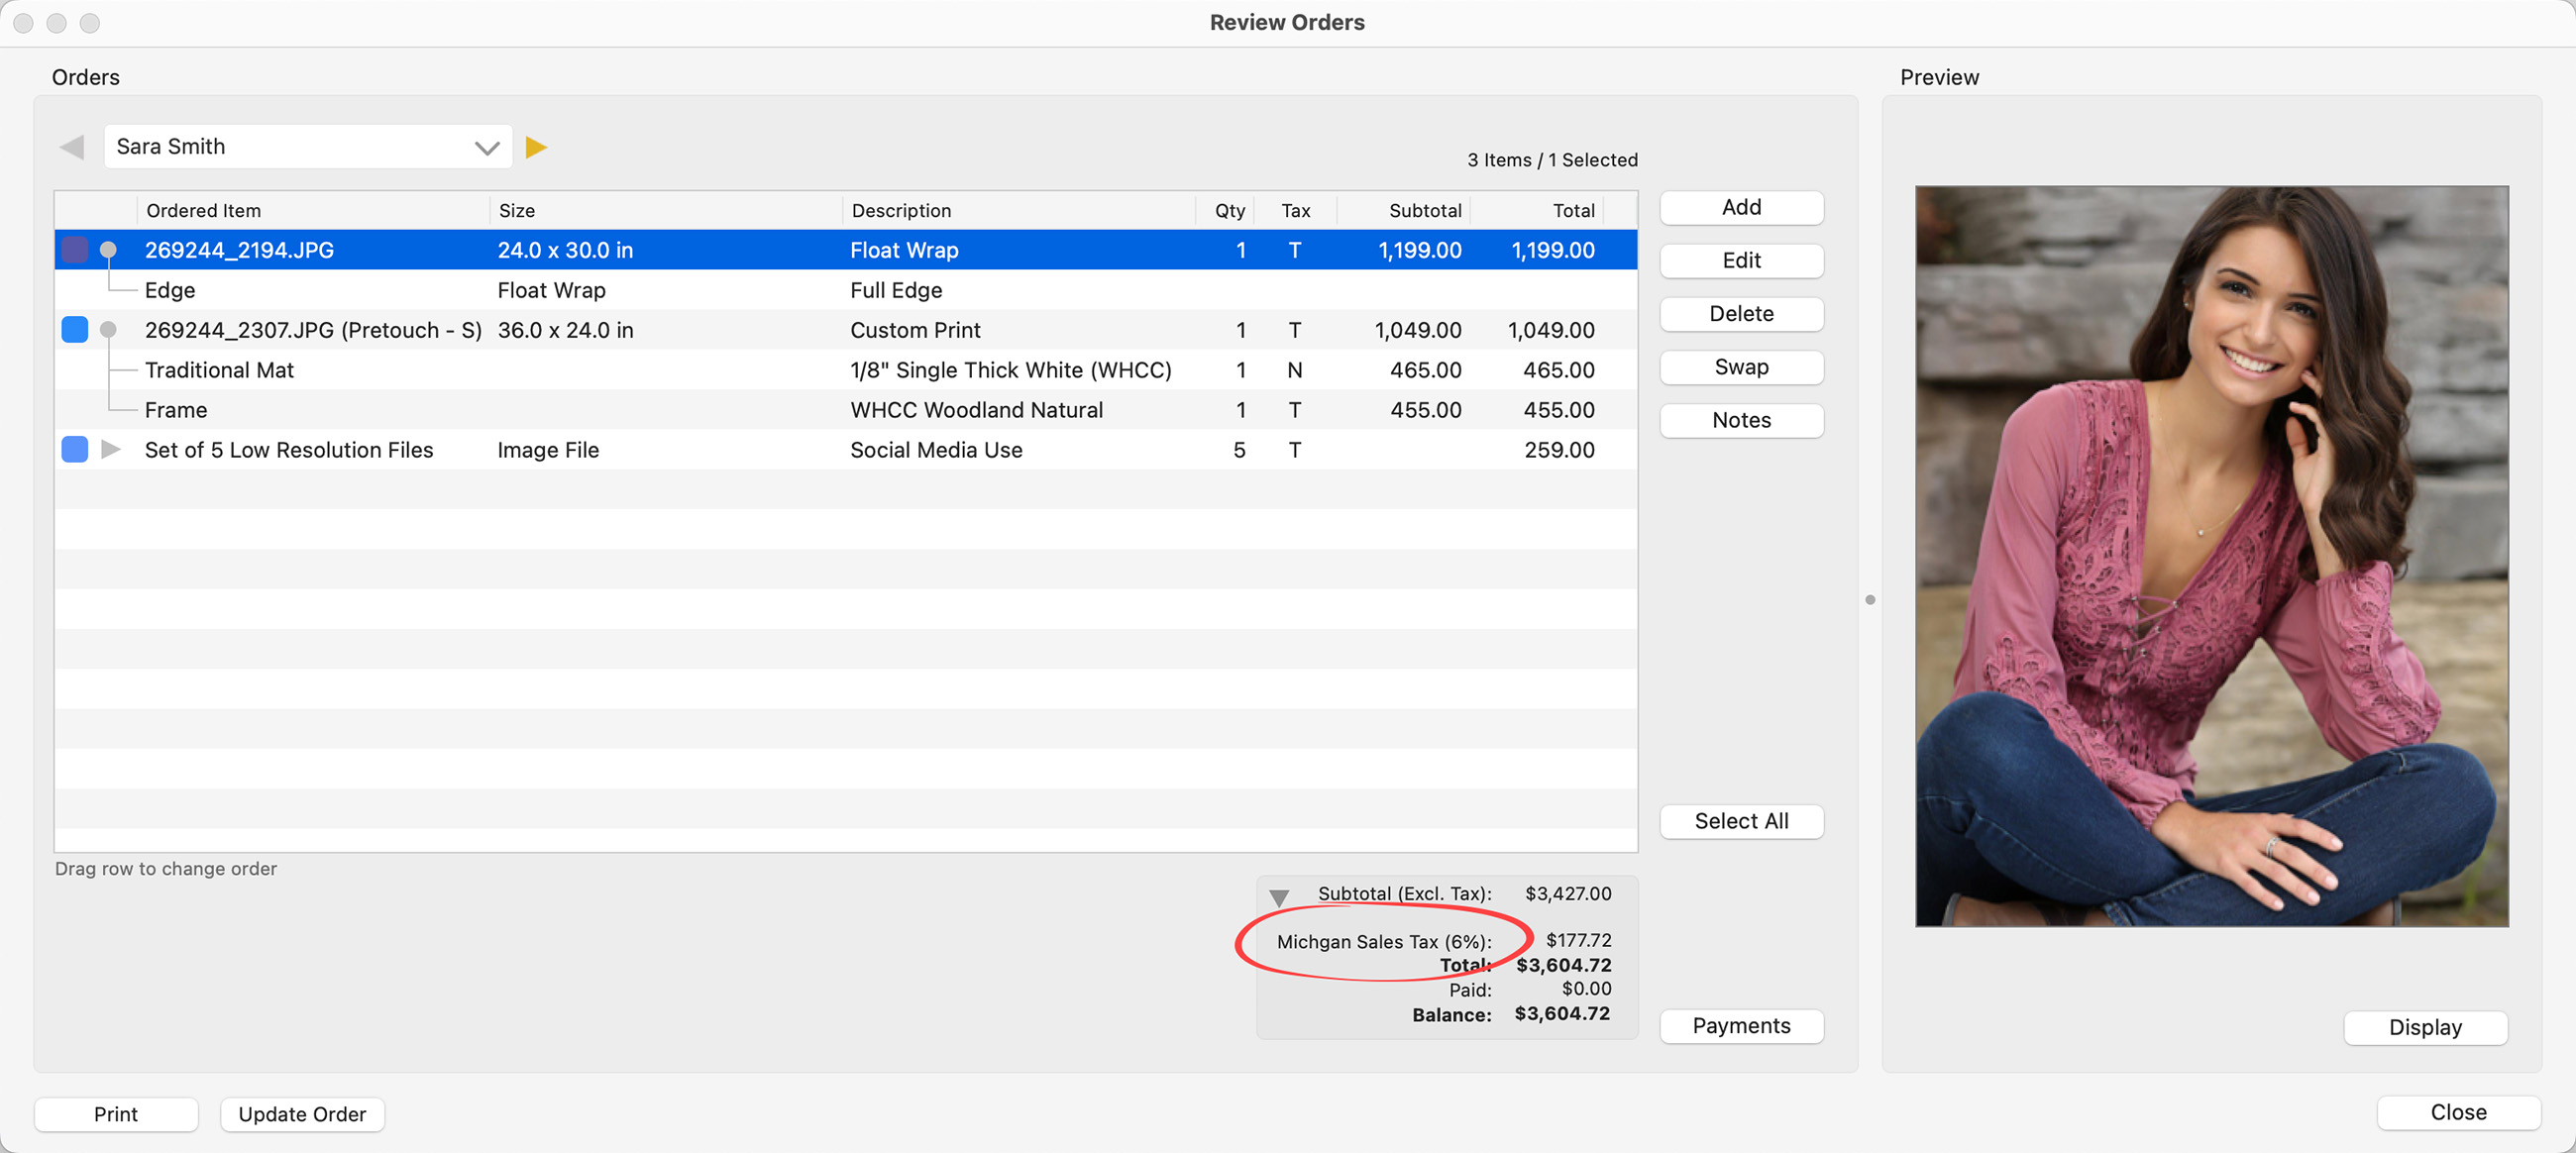Image resolution: width=2576 pixels, height=1153 pixels.
Task: Click the preview panel splitter dot
Action: coord(1869,599)
